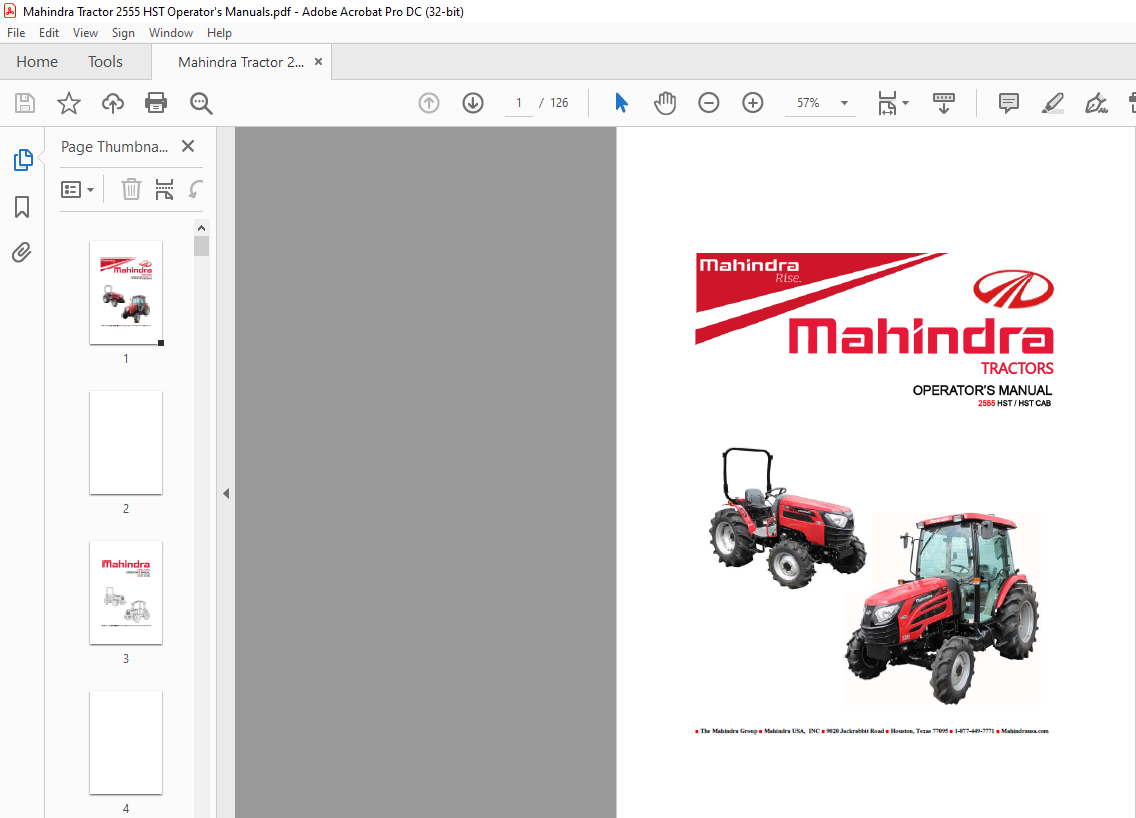The image size is (1136, 818).
Task: Choose the Hand pan tool
Action: pyautogui.click(x=664, y=103)
